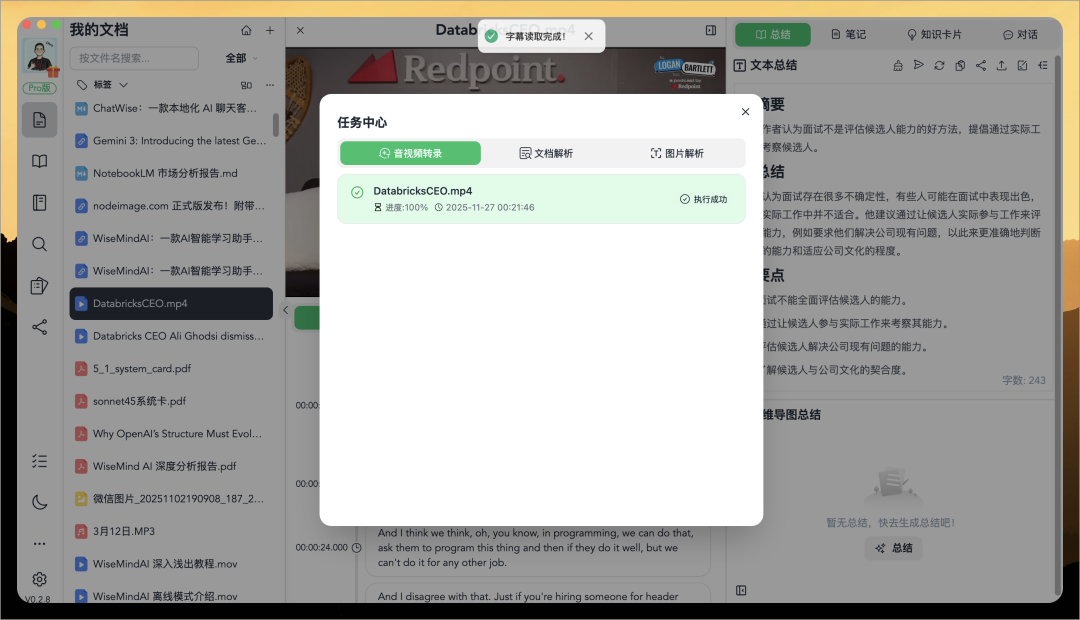
Task: Click the 执行成功 status label
Action: (x=703, y=199)
